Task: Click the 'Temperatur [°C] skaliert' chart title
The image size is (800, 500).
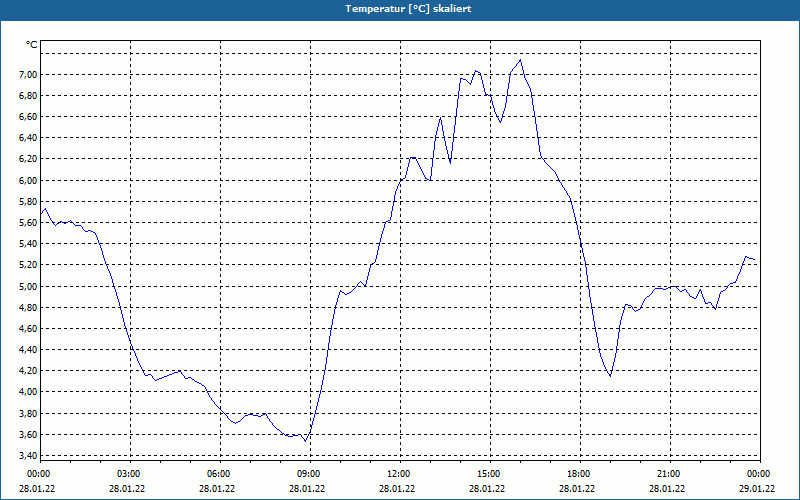Action: (408, 9)
